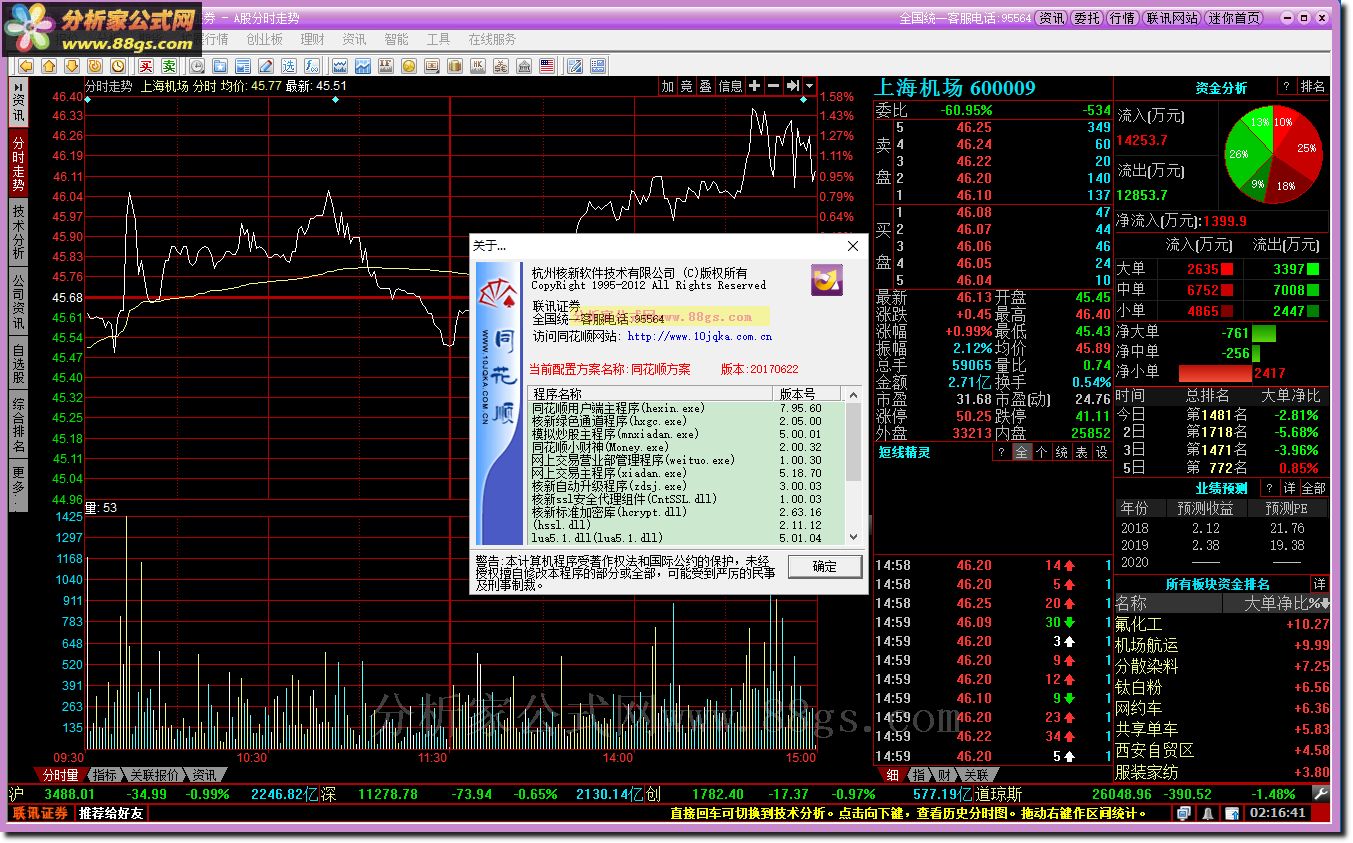The image size is (1353, 843).
Task: Click the 全部 button in 业绩预测 header
Action: click(1313, 488)
